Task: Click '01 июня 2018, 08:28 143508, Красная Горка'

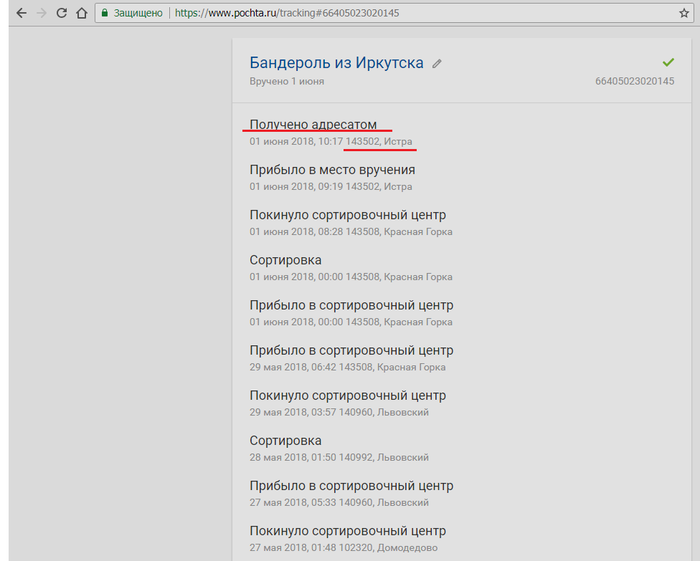Action: pyautogui.click(x=351, y=232)
